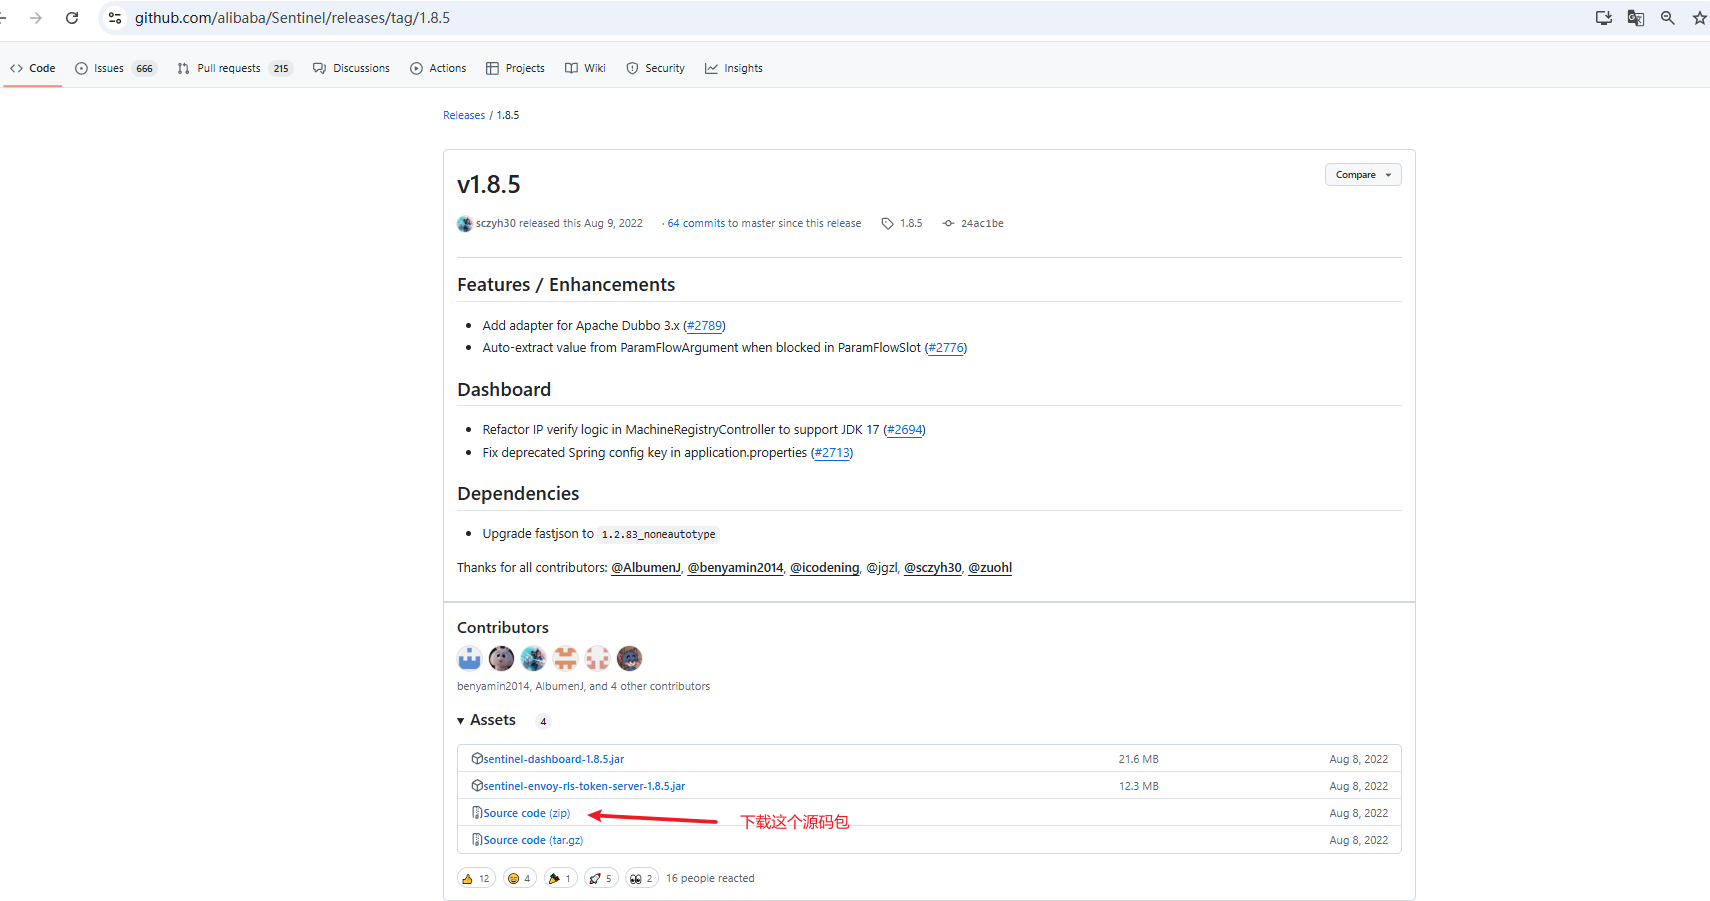
Task: Open the zoom magnifier icon in address bar
Action: pyautogui.click(x=1668, y=18)
